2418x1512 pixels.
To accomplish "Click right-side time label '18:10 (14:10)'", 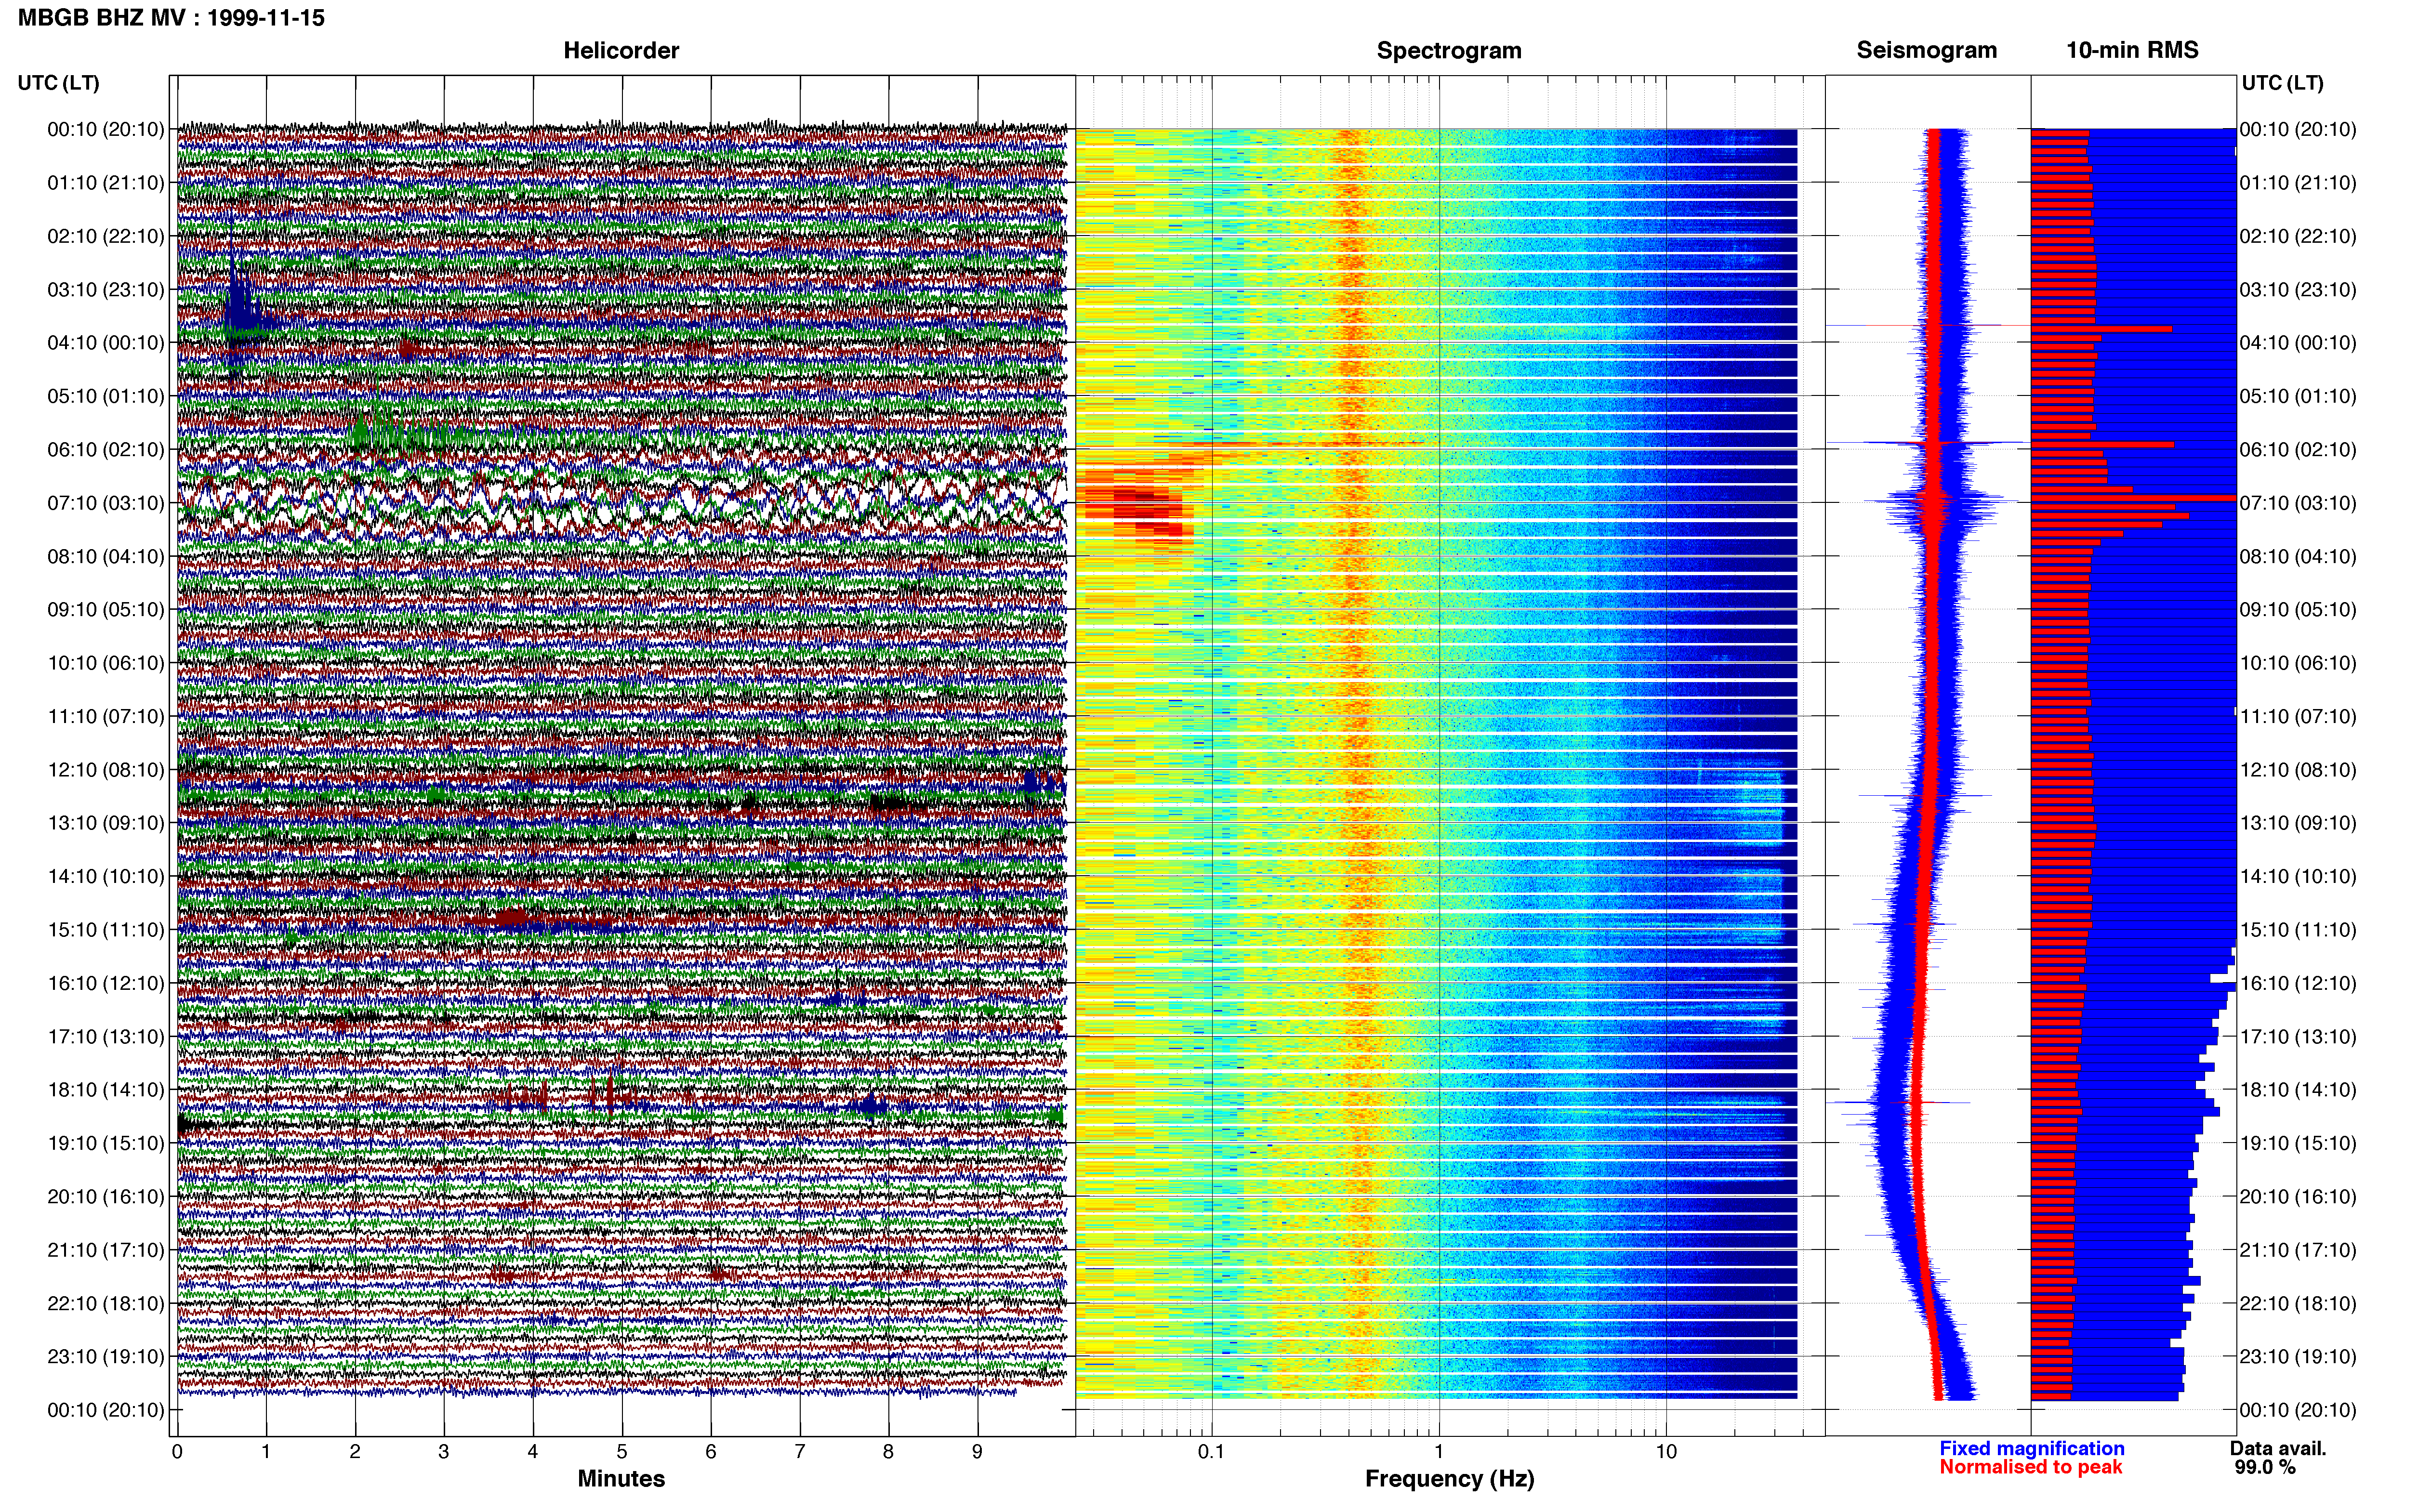I will pos(2298,1089).
